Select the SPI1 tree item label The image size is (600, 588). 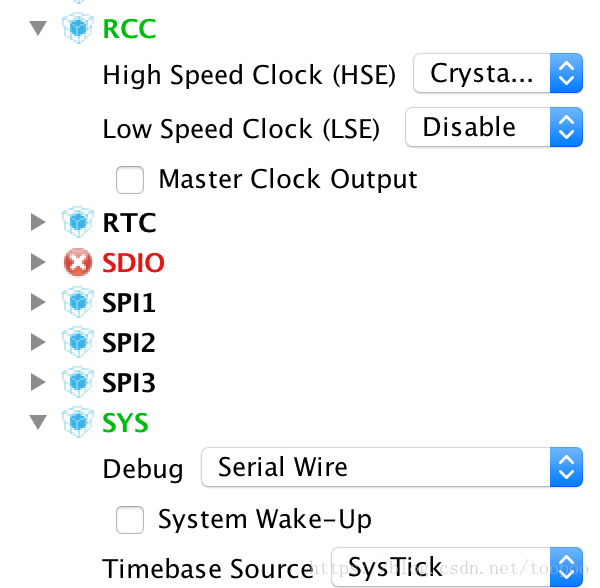(129, 302)
